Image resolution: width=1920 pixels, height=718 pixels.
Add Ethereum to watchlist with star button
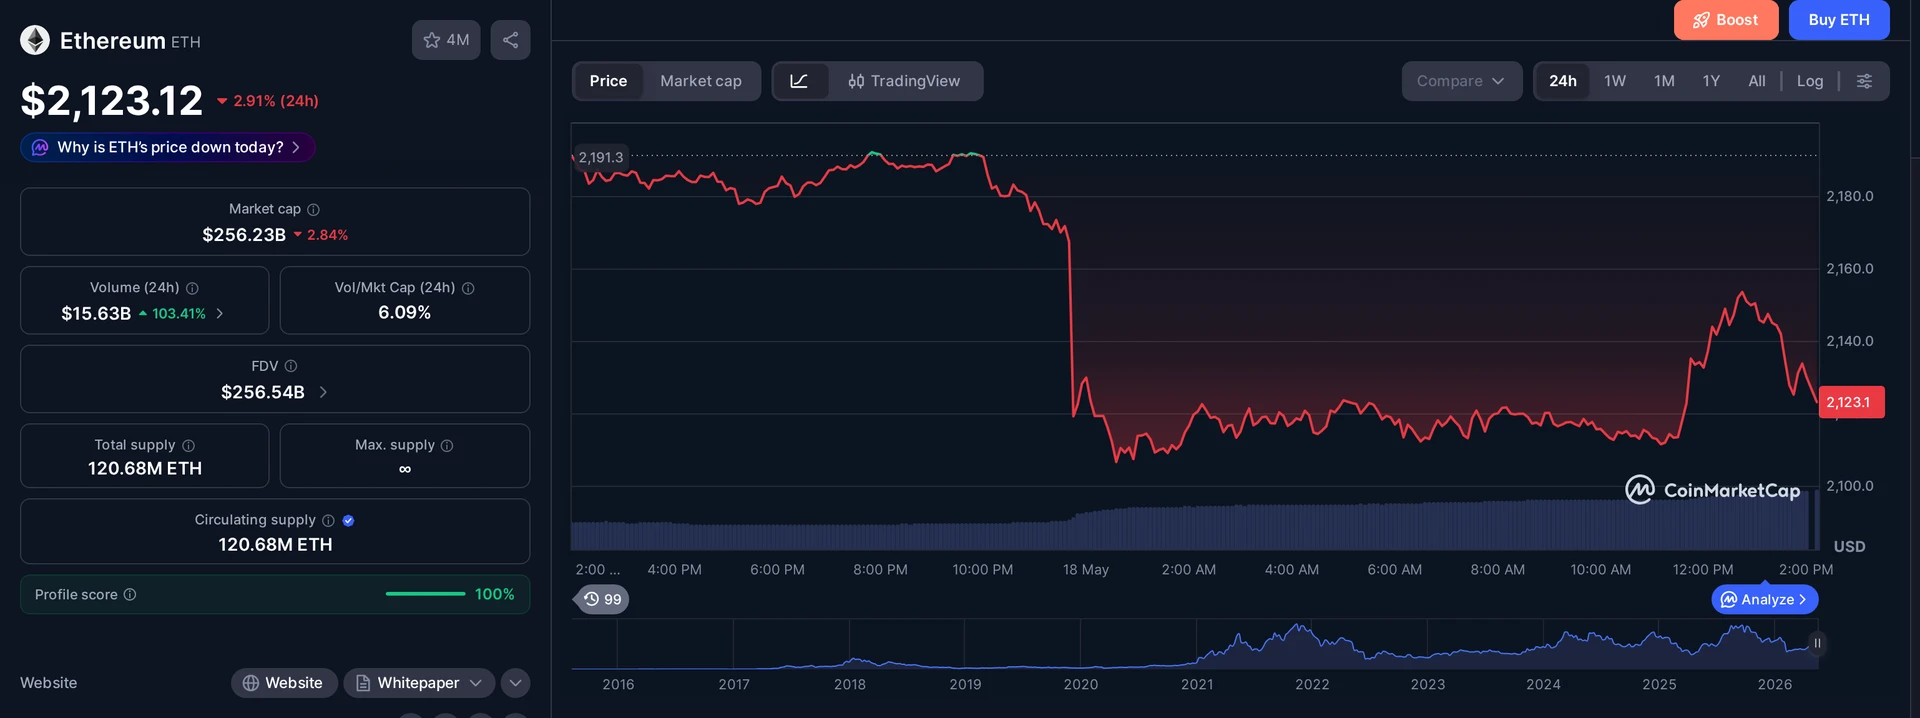click(446, 40)
